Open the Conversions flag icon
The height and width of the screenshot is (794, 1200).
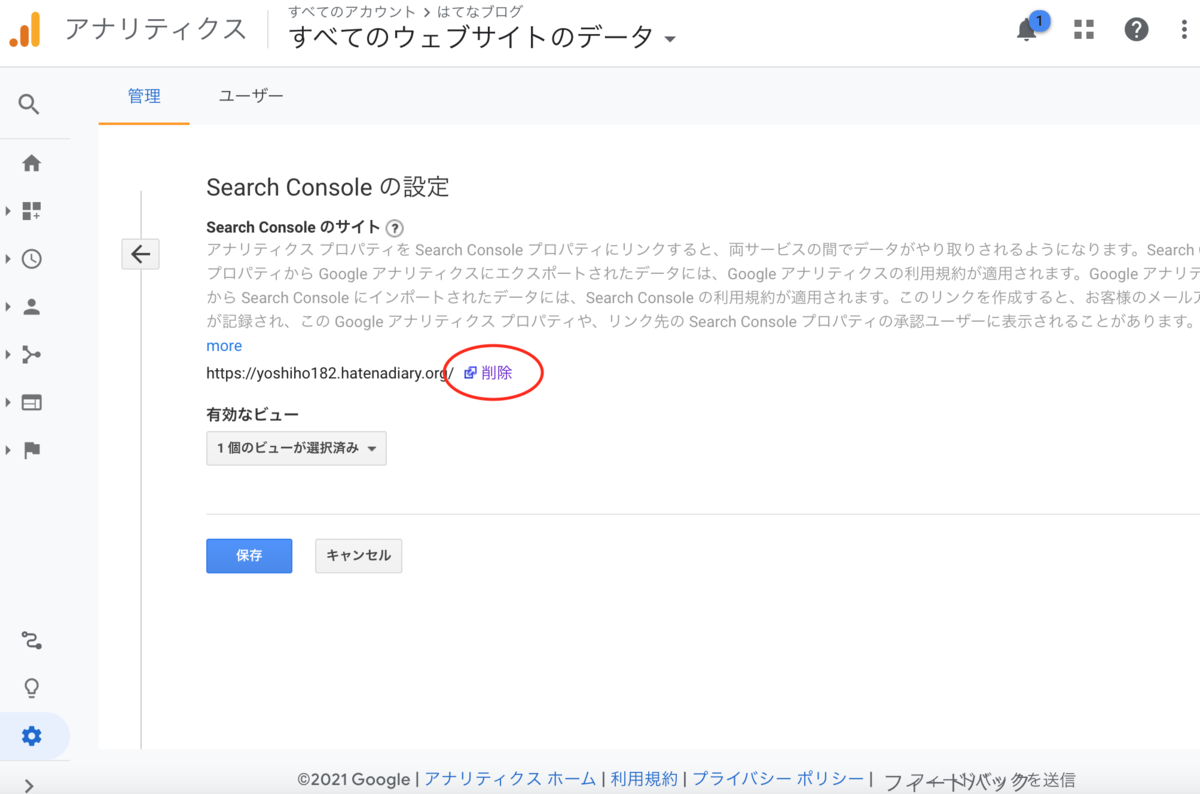(31, 450)
